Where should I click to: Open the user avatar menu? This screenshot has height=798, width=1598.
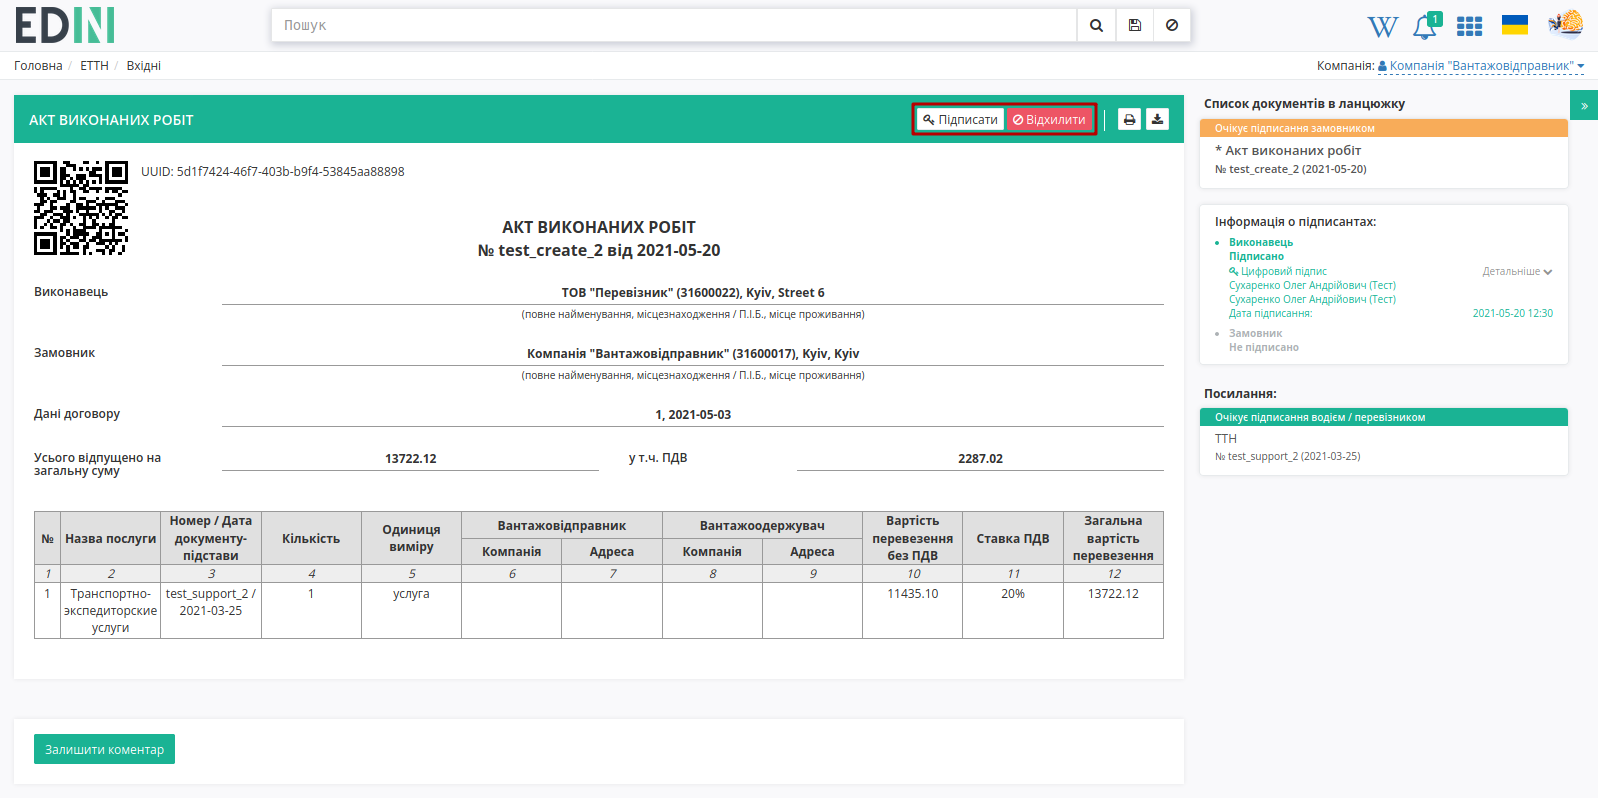coord(1565,24)
